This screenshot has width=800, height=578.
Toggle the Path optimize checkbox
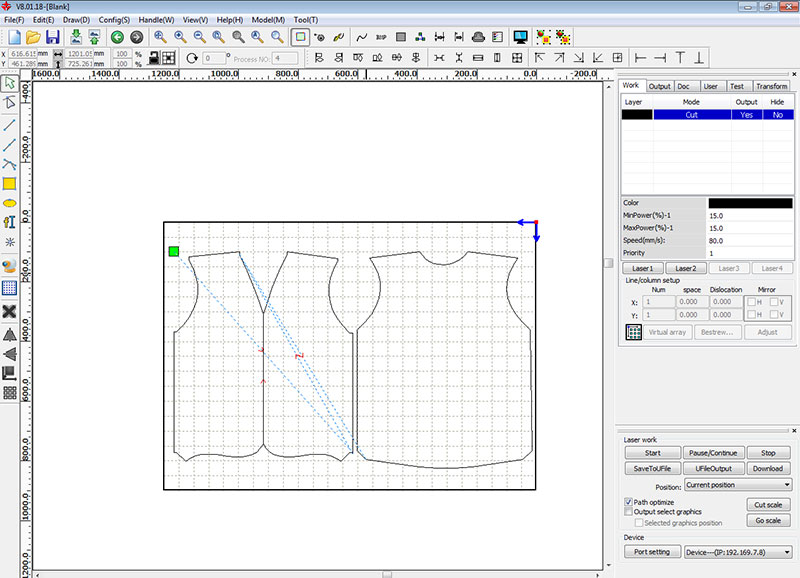(629, 502)
